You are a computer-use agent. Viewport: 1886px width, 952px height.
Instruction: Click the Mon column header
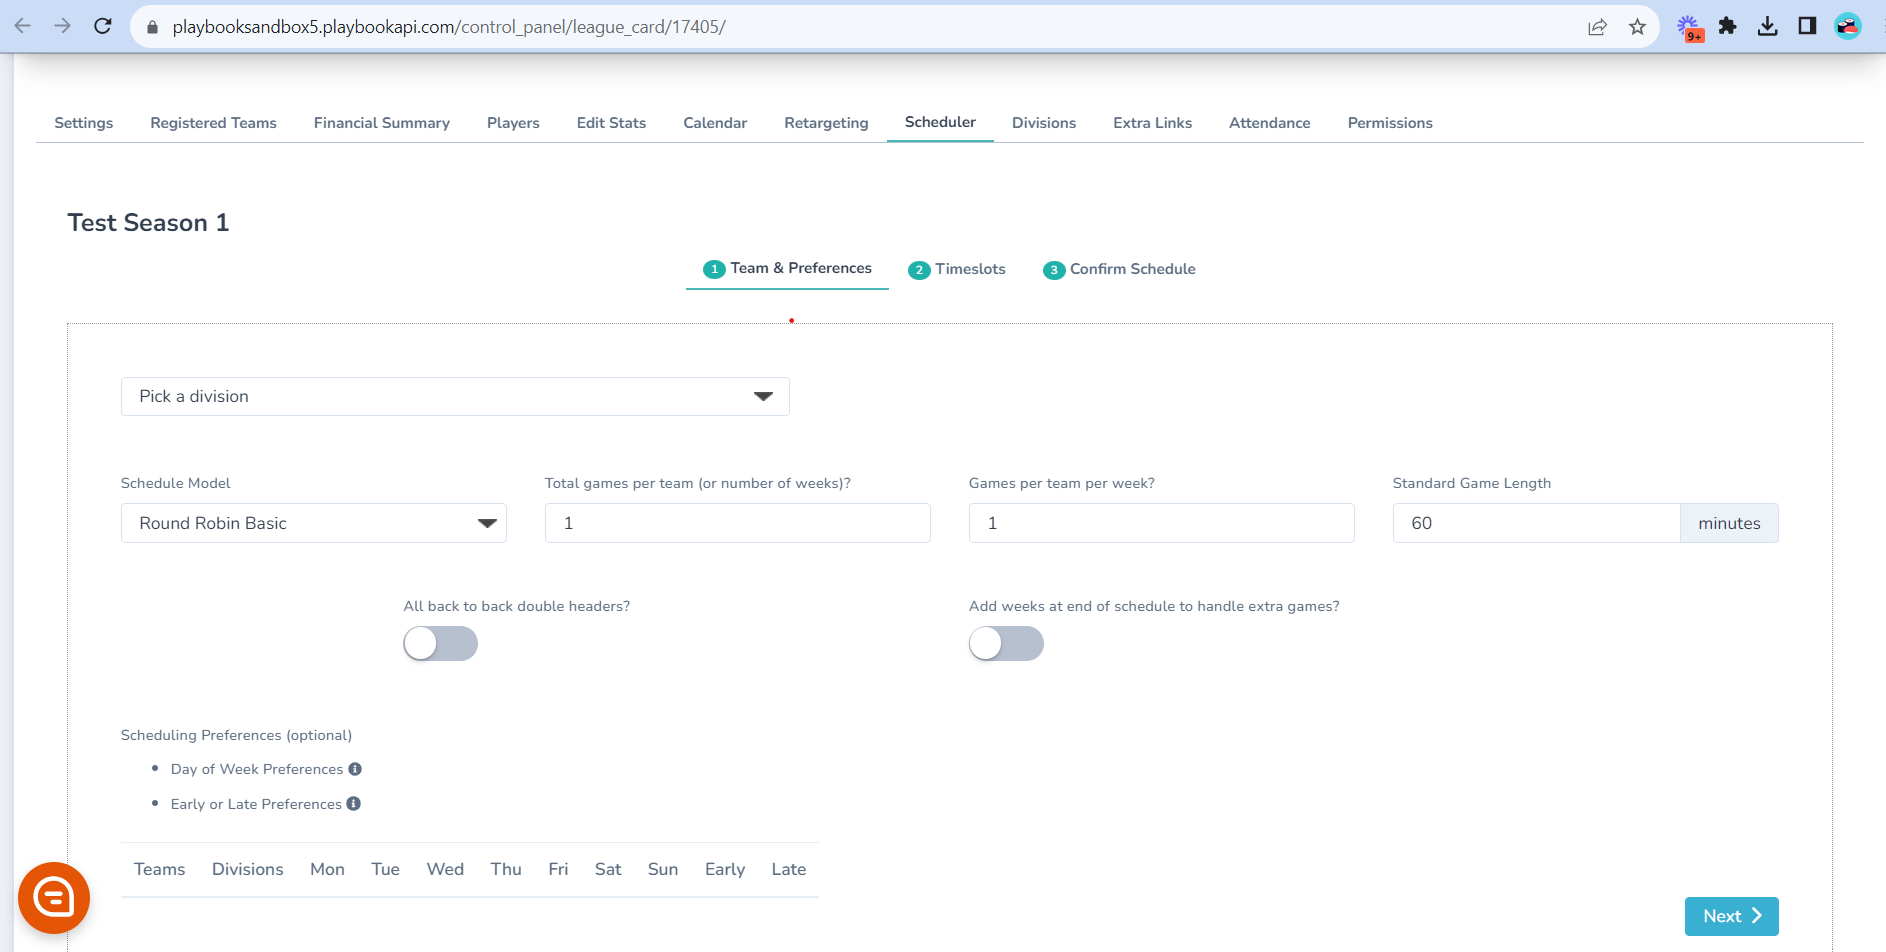click(327, 870)
